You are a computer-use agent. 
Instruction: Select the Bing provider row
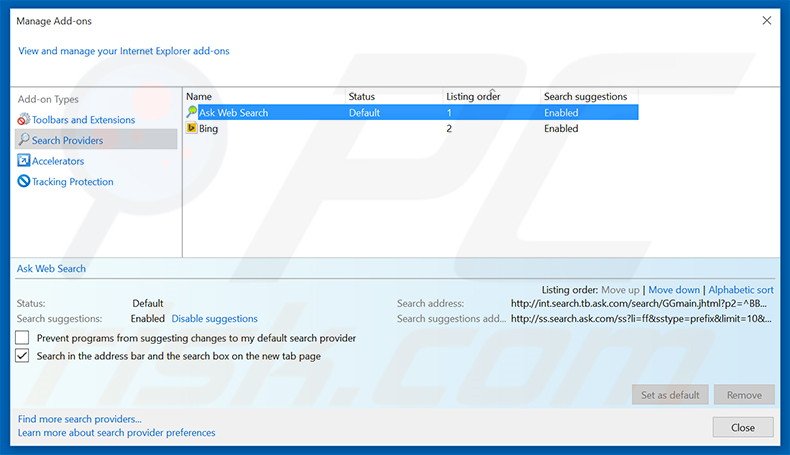[412, 128]
